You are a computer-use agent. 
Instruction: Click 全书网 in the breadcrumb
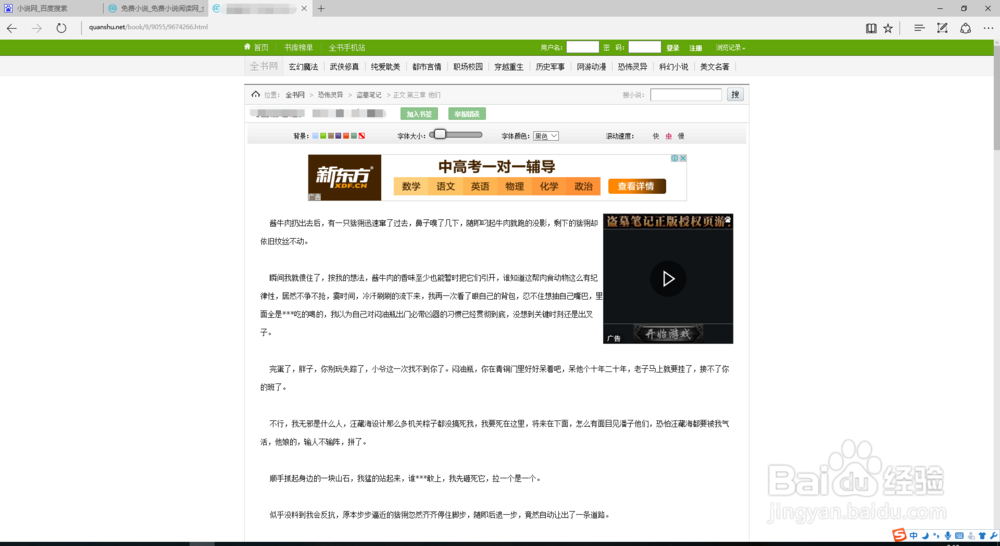(x=295, y=95)
